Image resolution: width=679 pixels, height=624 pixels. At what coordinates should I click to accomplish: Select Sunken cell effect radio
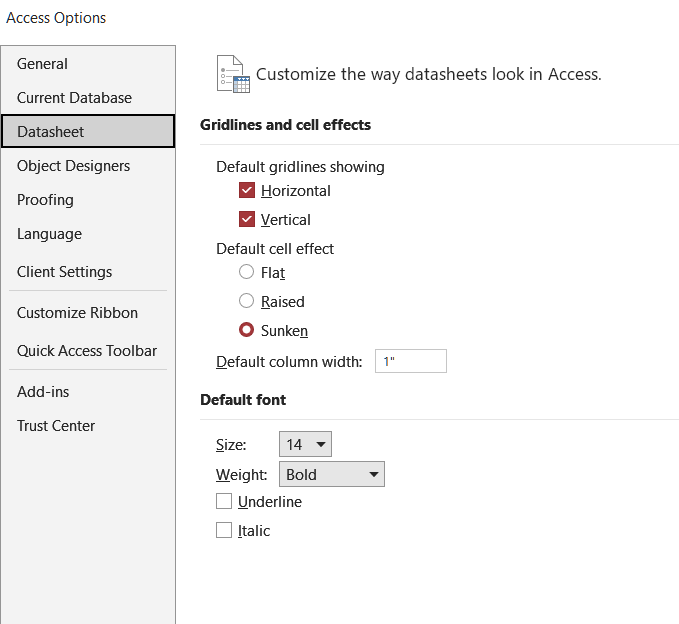(246, 330)
